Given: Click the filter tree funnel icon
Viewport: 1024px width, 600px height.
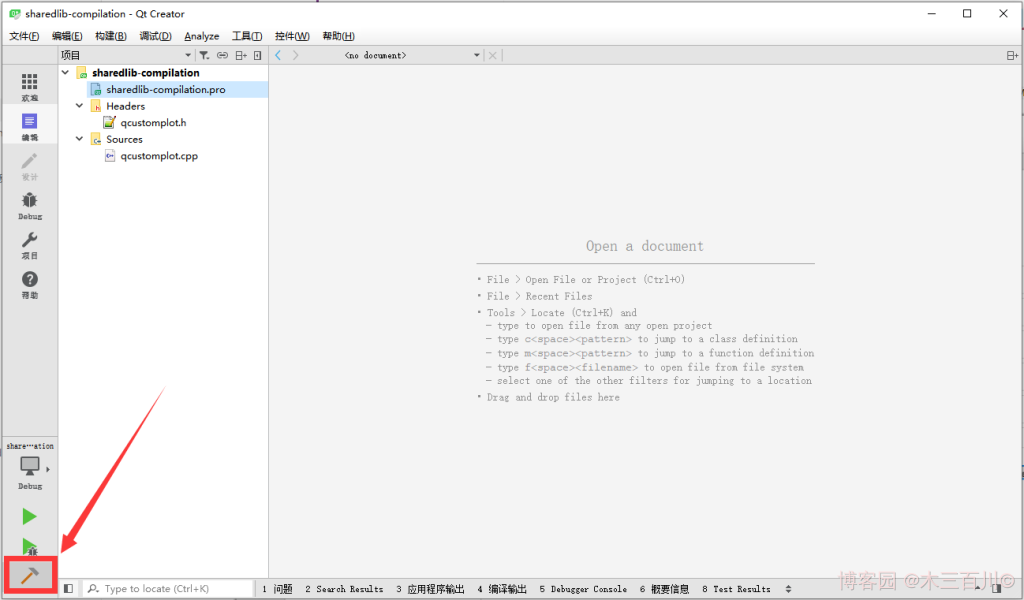Looking at the screenshot, I should 204,56.
